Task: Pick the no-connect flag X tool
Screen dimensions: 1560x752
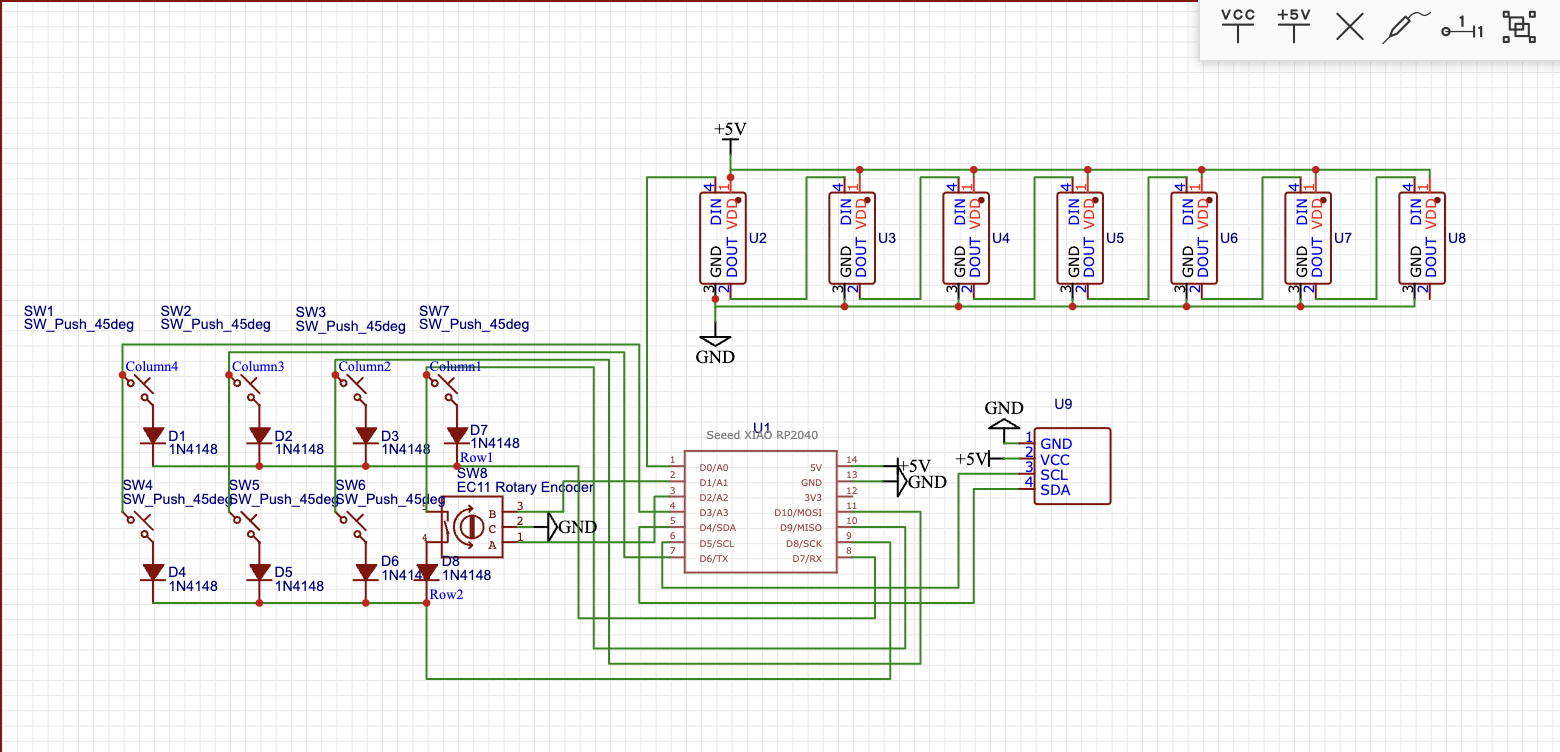Action: (x=1350, y=28)
